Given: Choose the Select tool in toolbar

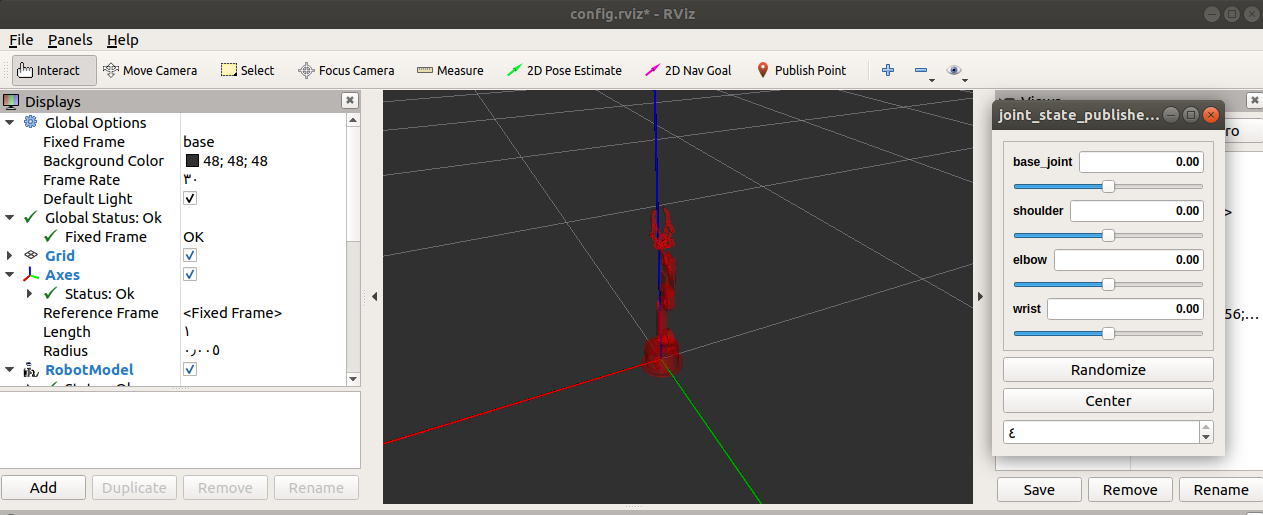Looking at the screenshot, I should 247,70.
